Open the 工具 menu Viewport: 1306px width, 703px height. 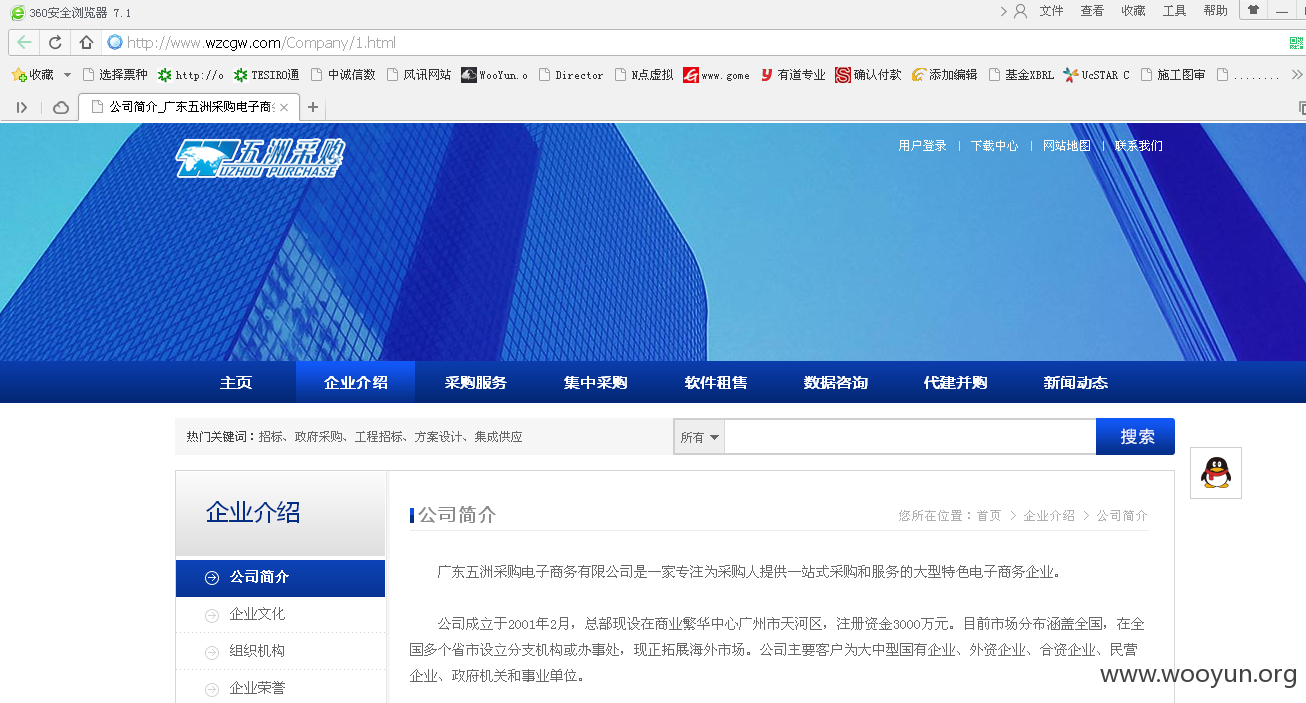click(x=1174, y=11)
